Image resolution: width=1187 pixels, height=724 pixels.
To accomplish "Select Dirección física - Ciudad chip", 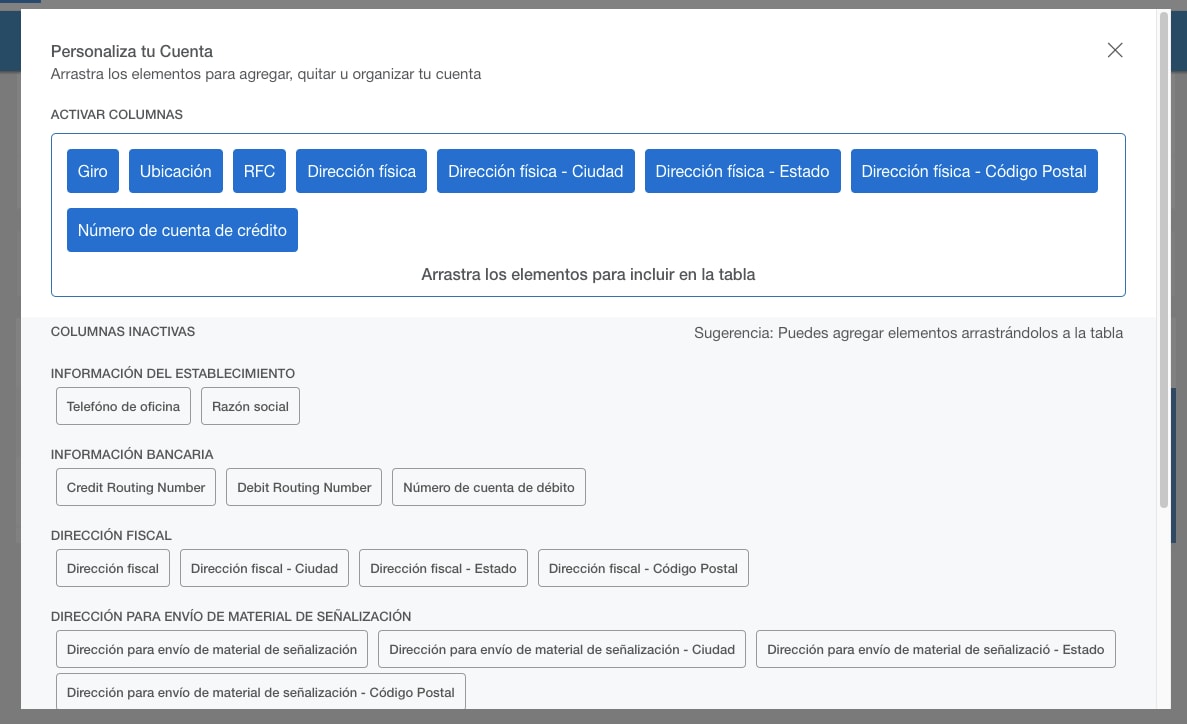I will pos(535,171).
